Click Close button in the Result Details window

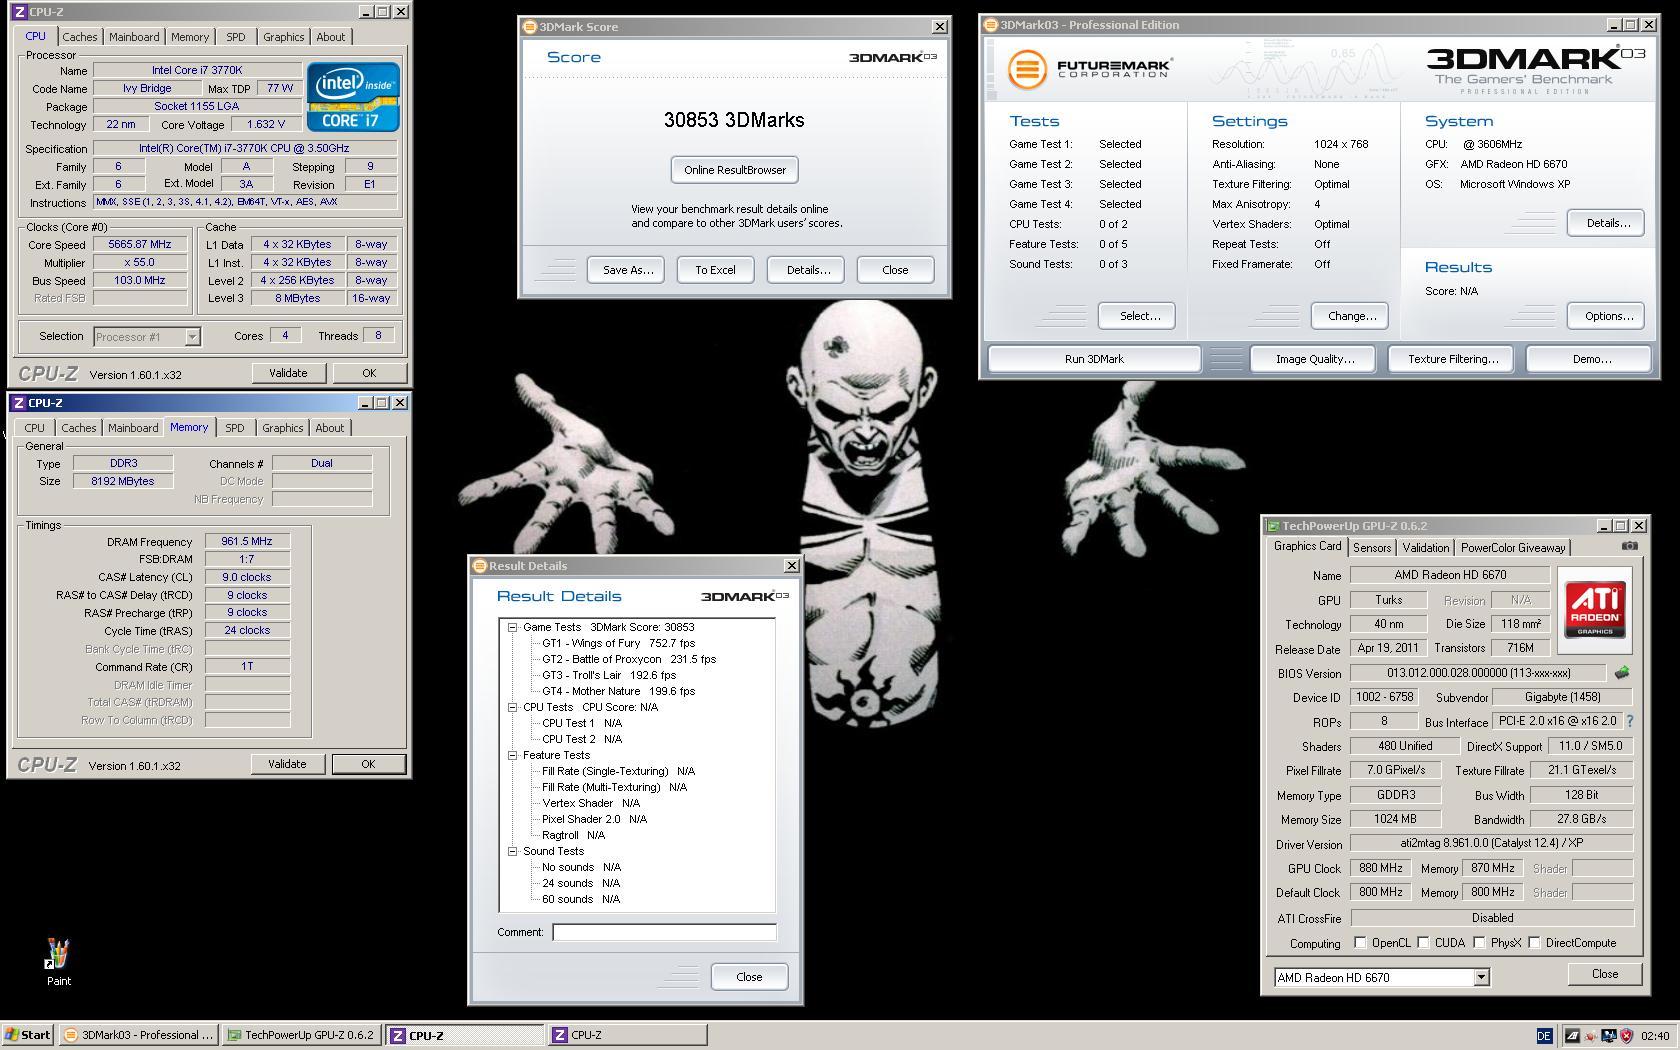749,977
